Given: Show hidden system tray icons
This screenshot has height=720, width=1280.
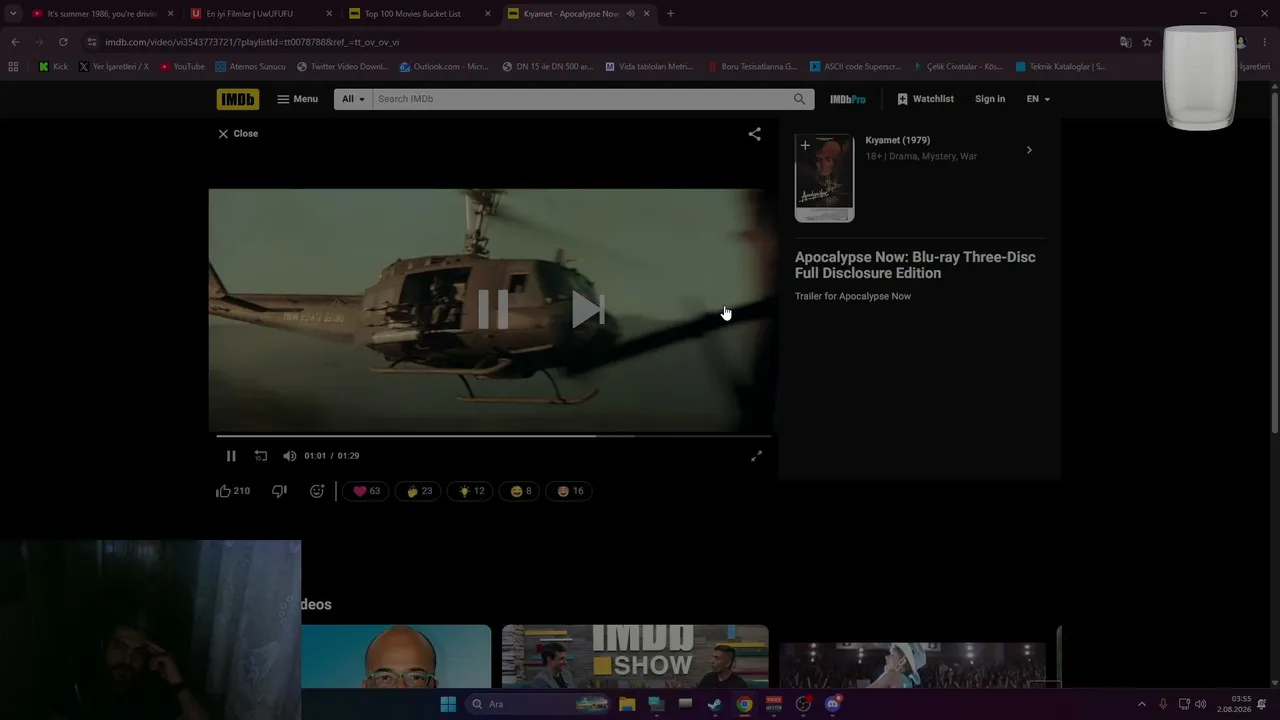Looking at the screenshot, I should (1142, 704).
